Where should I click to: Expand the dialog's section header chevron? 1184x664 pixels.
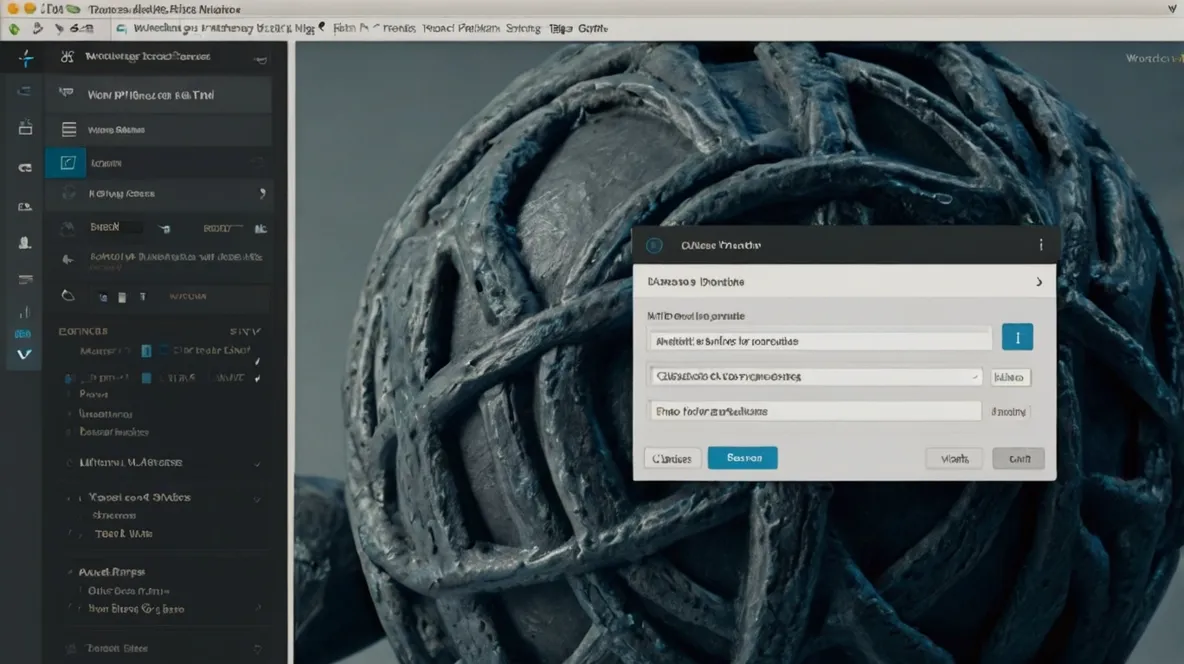pos(1039,282)
